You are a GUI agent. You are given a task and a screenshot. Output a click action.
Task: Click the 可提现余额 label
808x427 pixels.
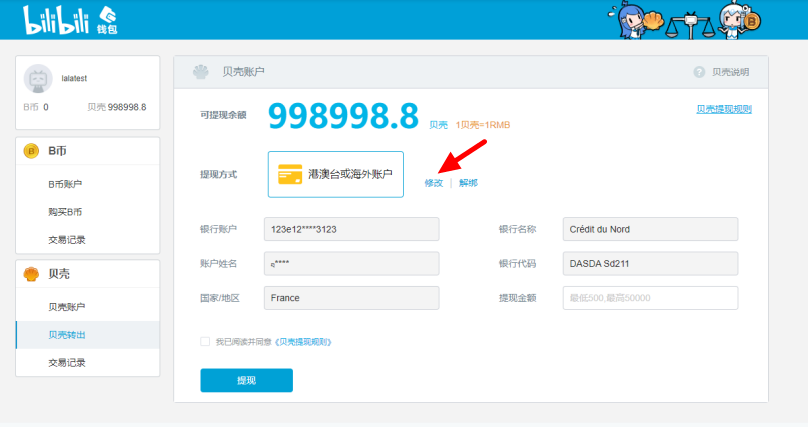click(x=223, y=115)
